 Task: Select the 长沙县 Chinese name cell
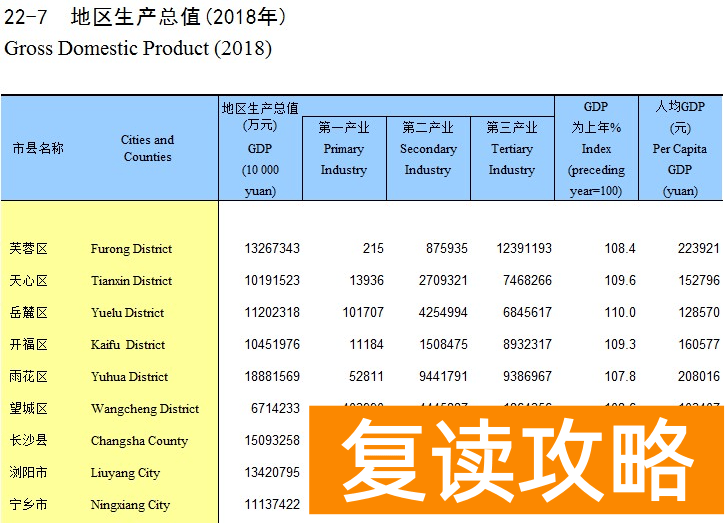(x=28, y=440)
